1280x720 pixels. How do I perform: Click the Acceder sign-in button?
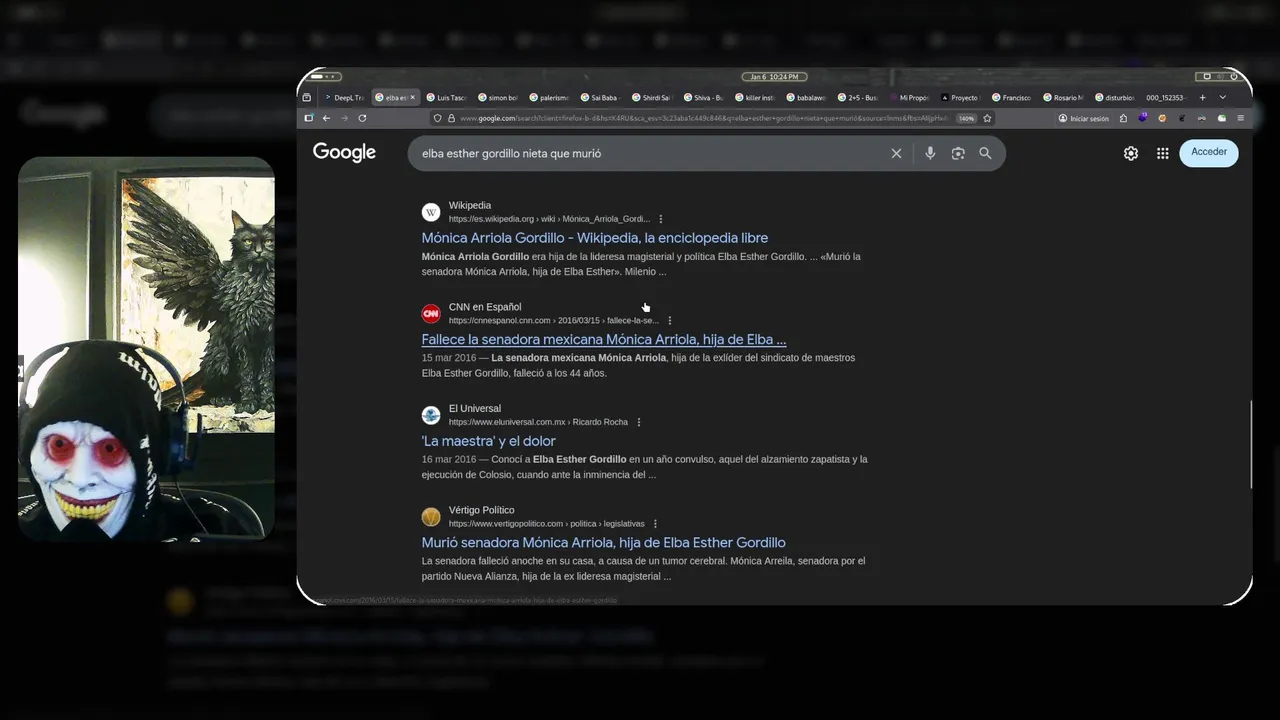[1209, 152]
